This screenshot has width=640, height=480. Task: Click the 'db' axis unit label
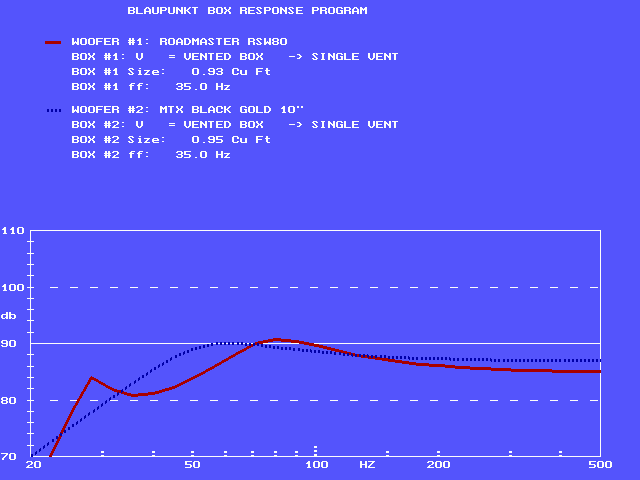point(9,316)
